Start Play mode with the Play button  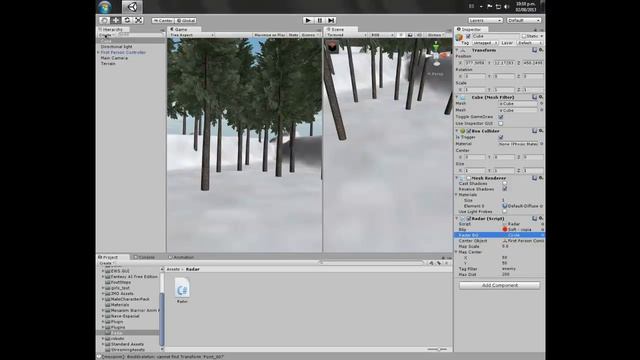308,20
